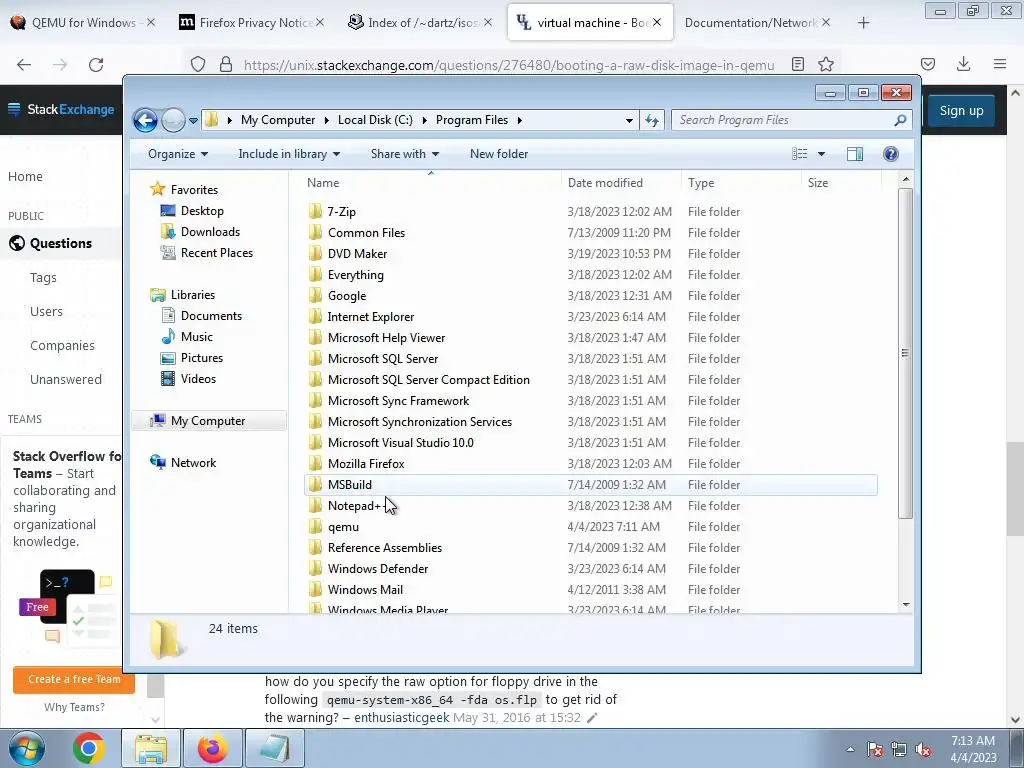Click Sign up on Stack Exchange page
The width and height of the screenshot is (1024, 768).
pyautogui.click(x=961, y=110)
